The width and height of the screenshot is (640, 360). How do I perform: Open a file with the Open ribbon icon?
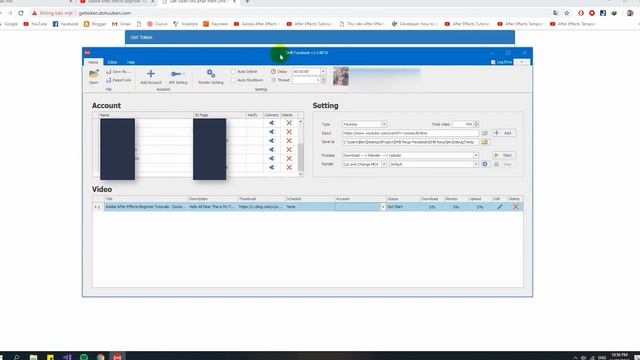pyautogui.click(x=93, y=76)
